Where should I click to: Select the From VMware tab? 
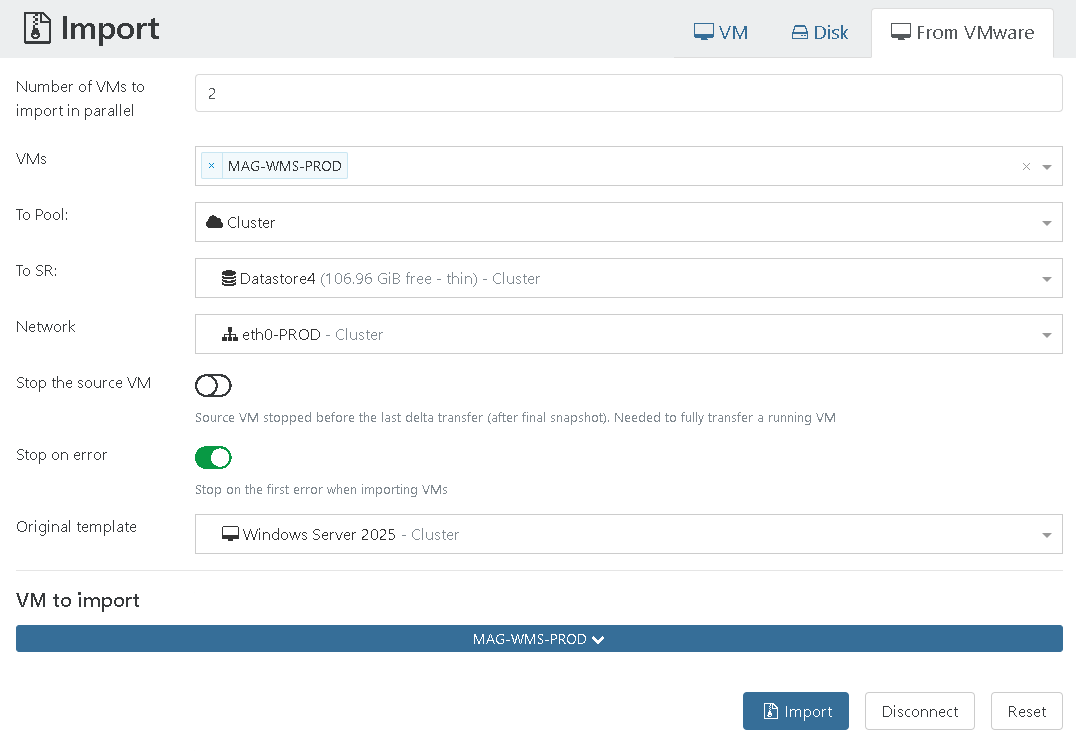(x=962, y=33)
